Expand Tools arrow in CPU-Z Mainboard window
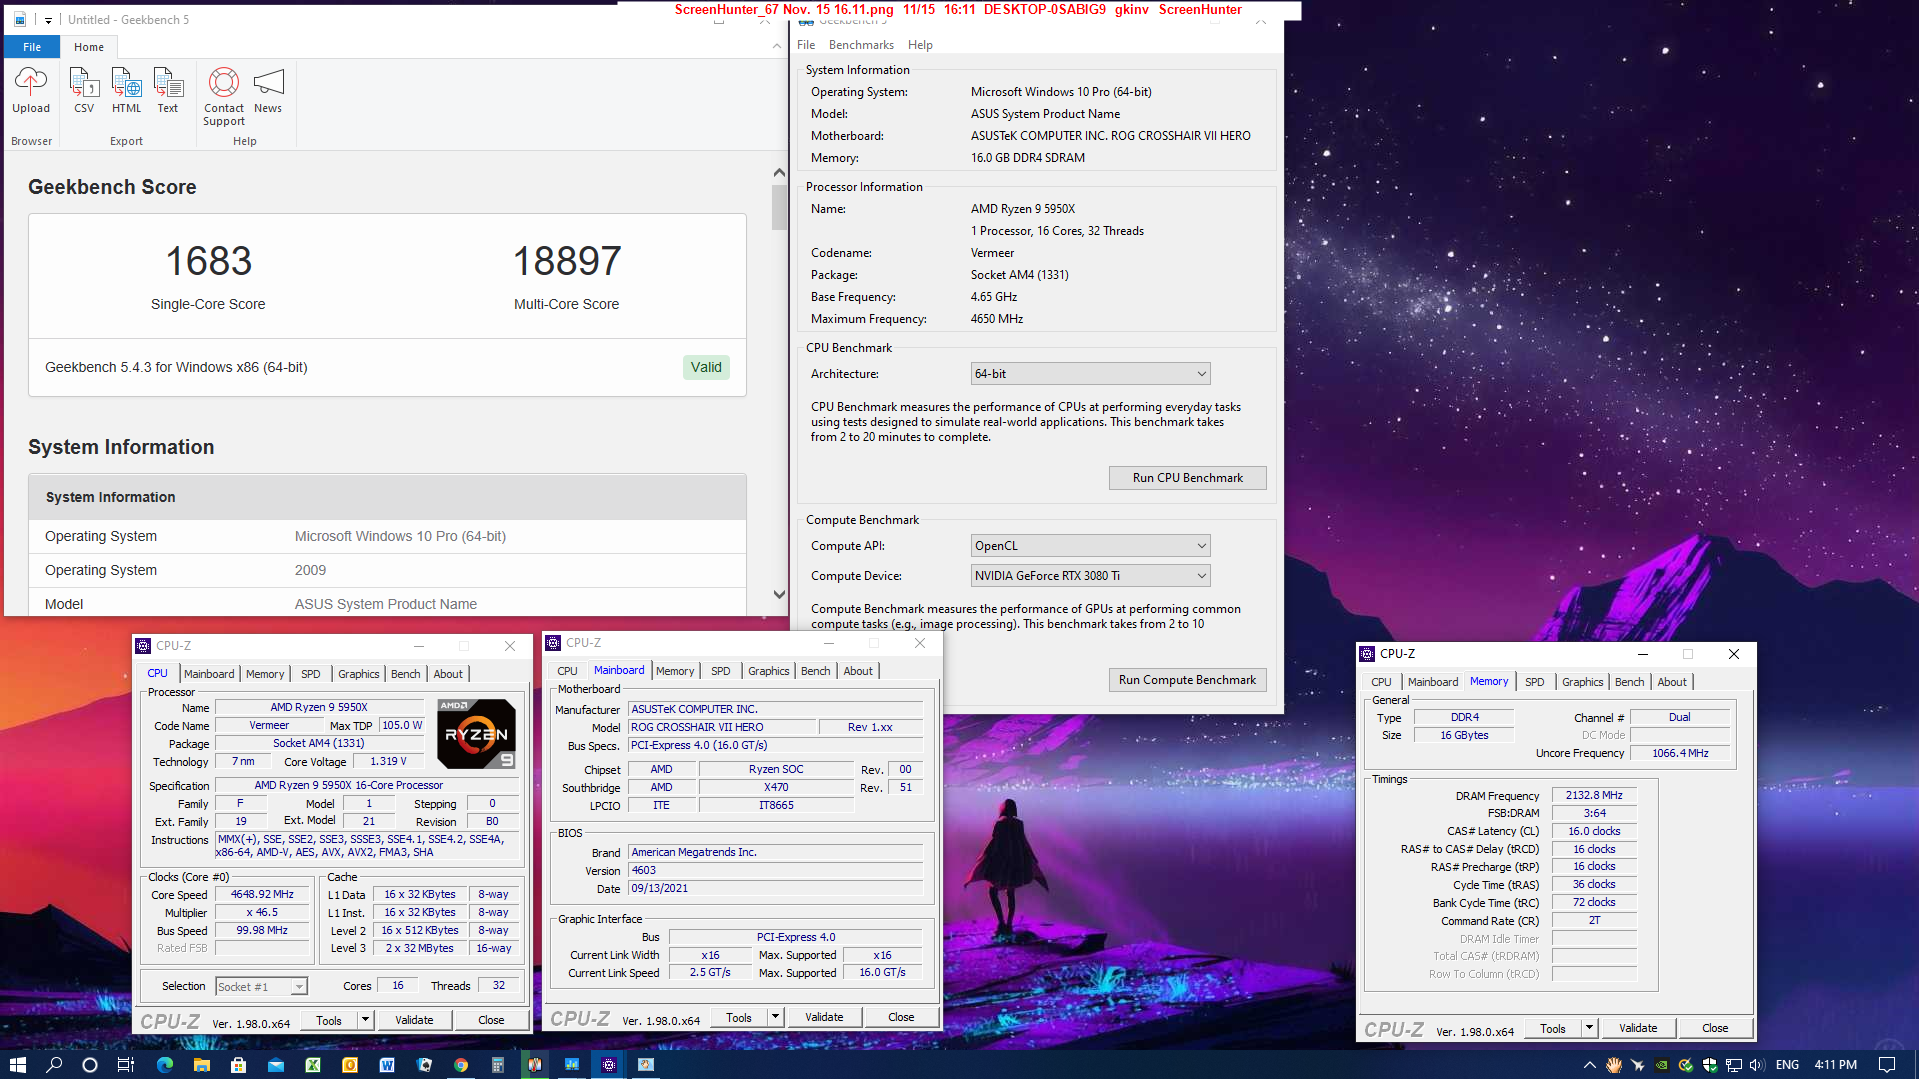 point(775,1017)
